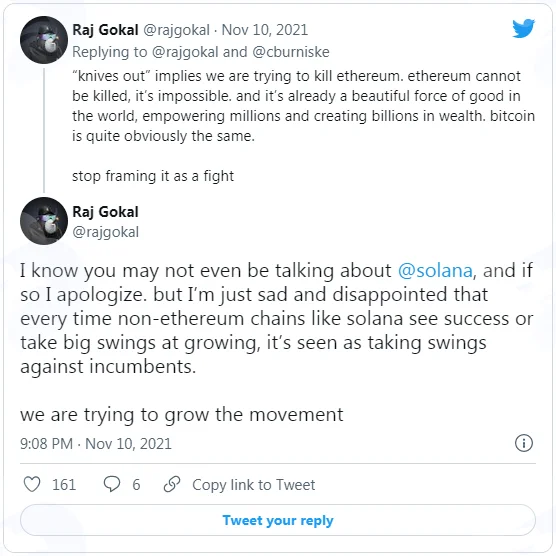Click the chain link copy icon

(x=172, y=484)
